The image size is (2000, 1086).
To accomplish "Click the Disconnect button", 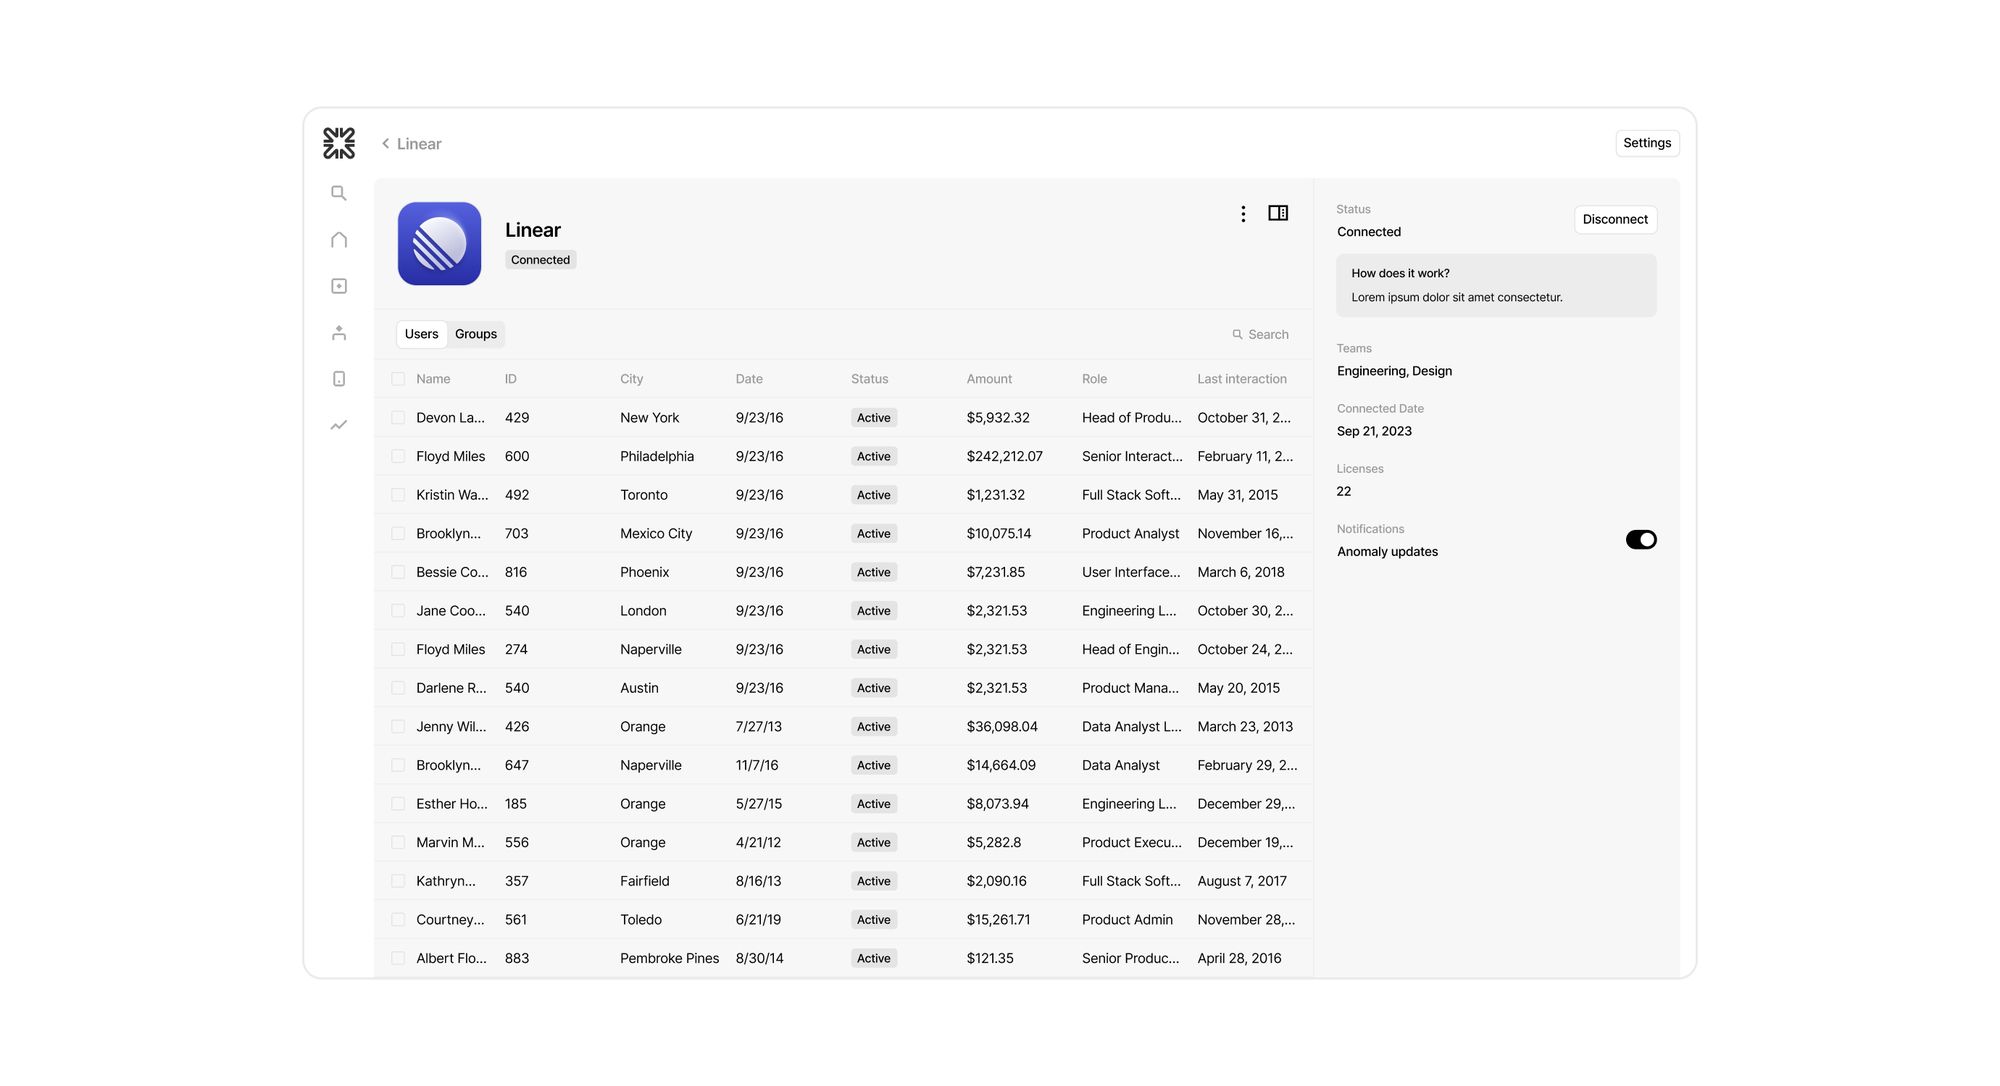I will [1615, 220].
